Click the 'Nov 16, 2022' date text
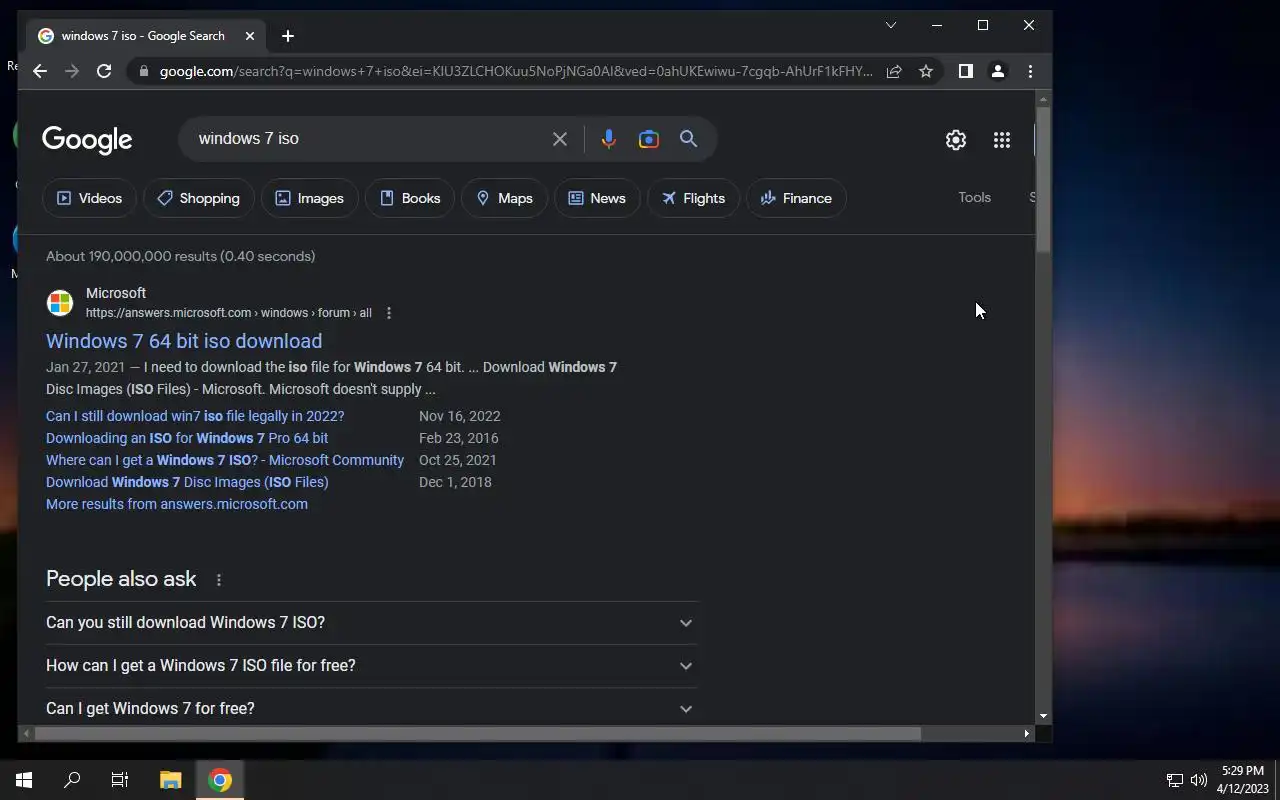 [460, 416]
